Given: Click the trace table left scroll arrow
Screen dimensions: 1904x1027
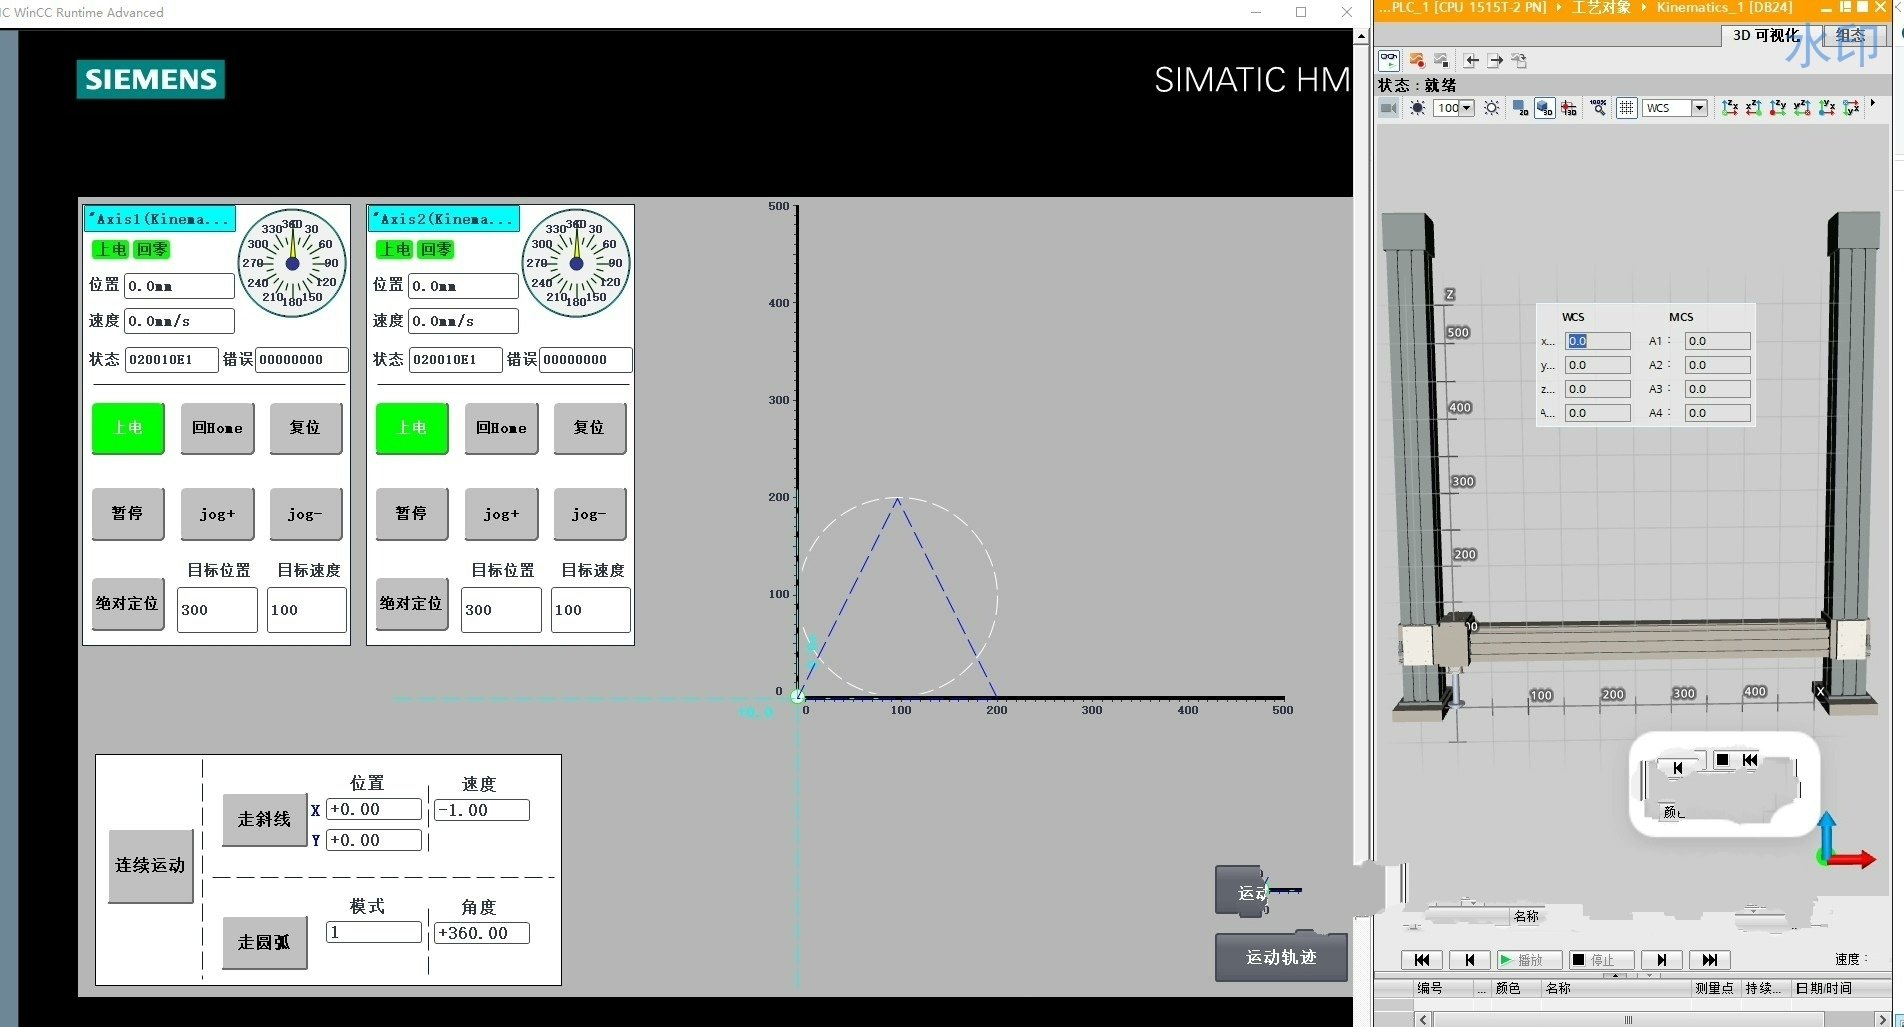Looking at the screenshot, I should (x=1423, y=1019).
